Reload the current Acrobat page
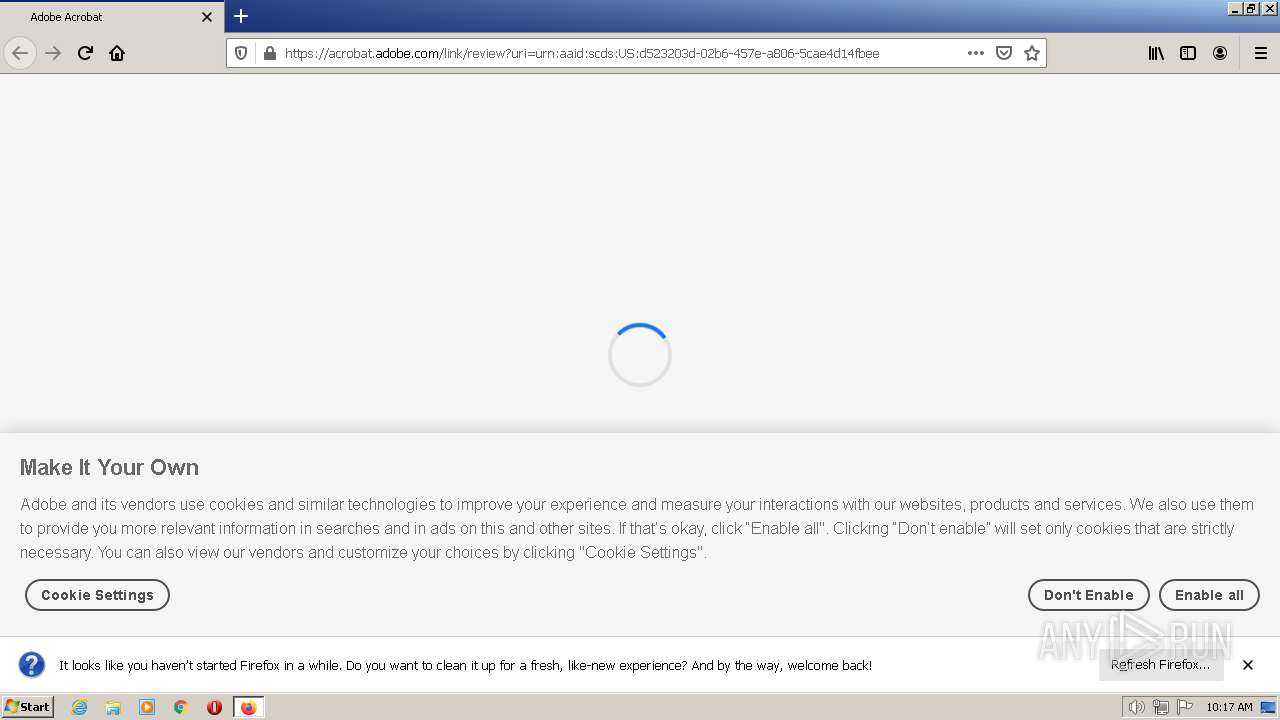The height and width of the screenshot is (720, 1280). point(85,53)
